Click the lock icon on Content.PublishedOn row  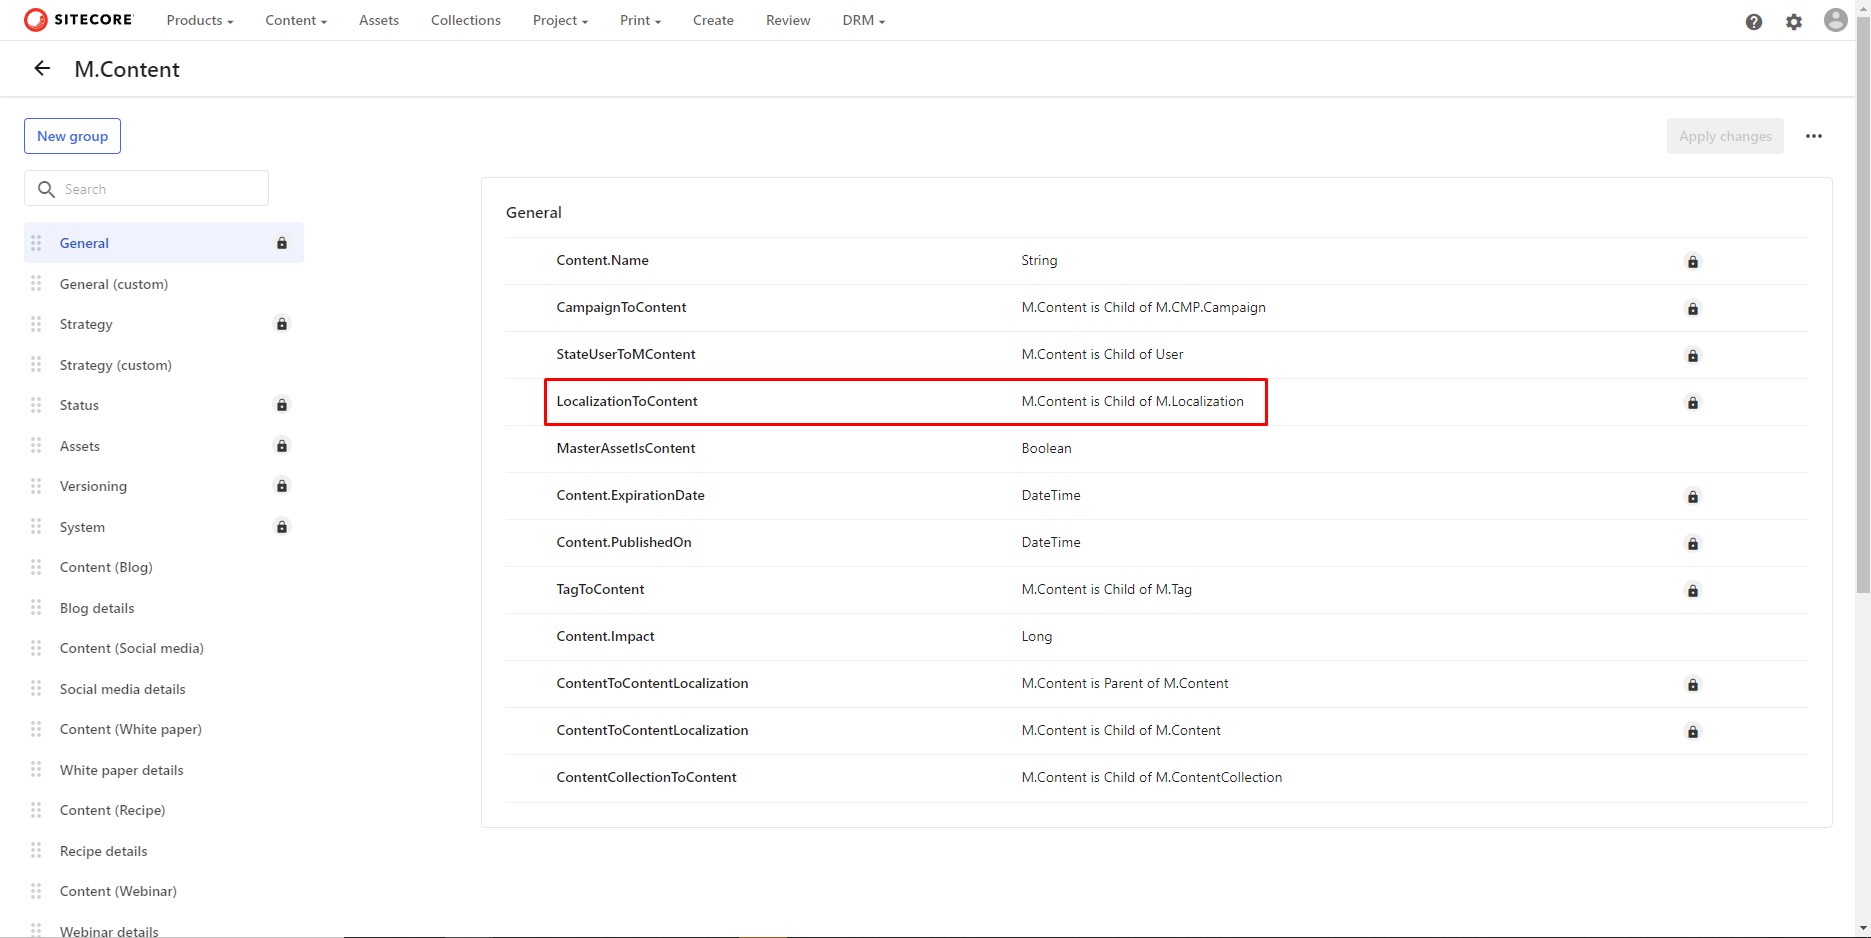coord(1693,544)
